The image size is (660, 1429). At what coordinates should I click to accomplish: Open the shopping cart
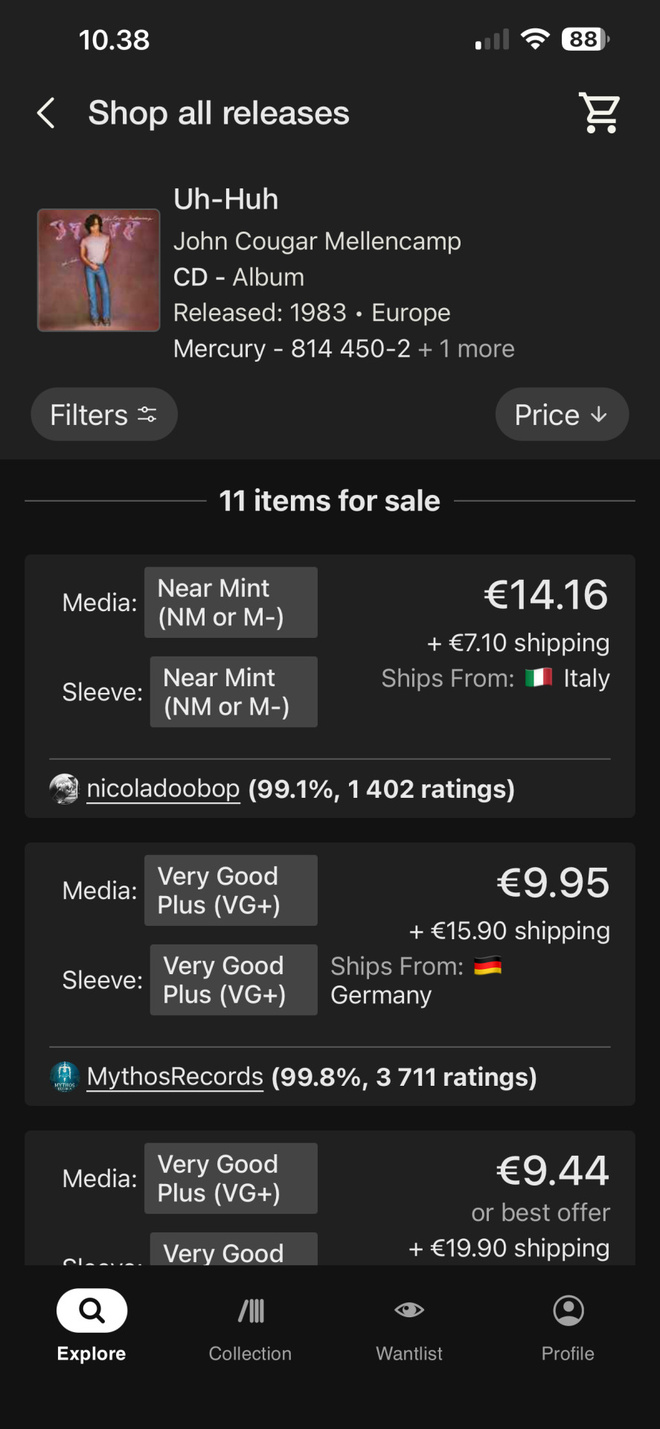click(x=600, y=113)
